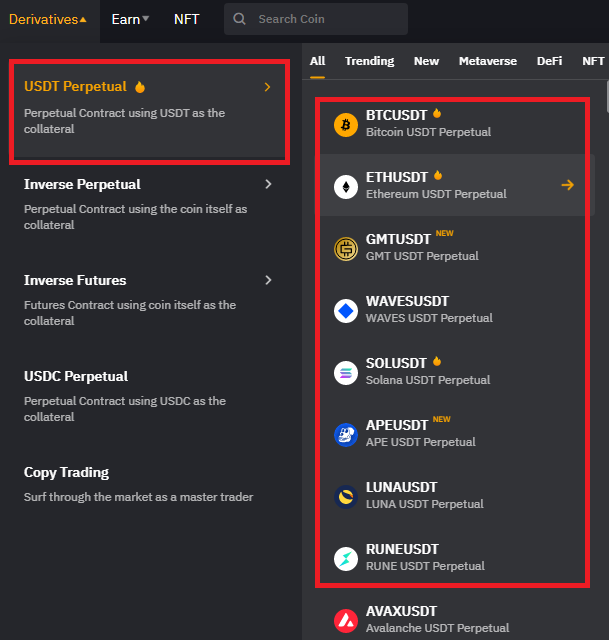609x640 pixels.
Task: Click the Ethereum logo icon
Action: [346, 187]
